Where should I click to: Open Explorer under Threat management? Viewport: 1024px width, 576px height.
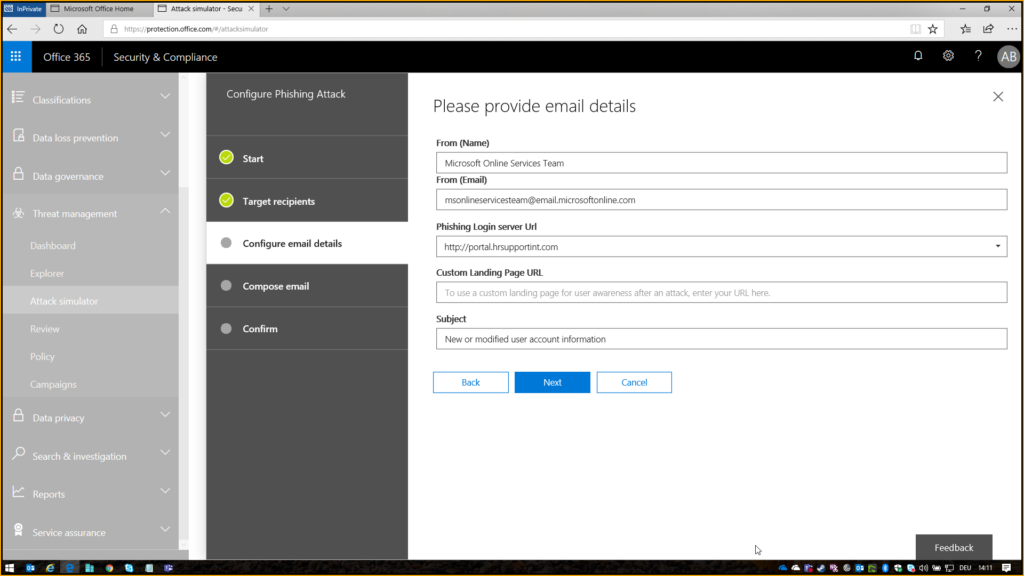[47, 274]
